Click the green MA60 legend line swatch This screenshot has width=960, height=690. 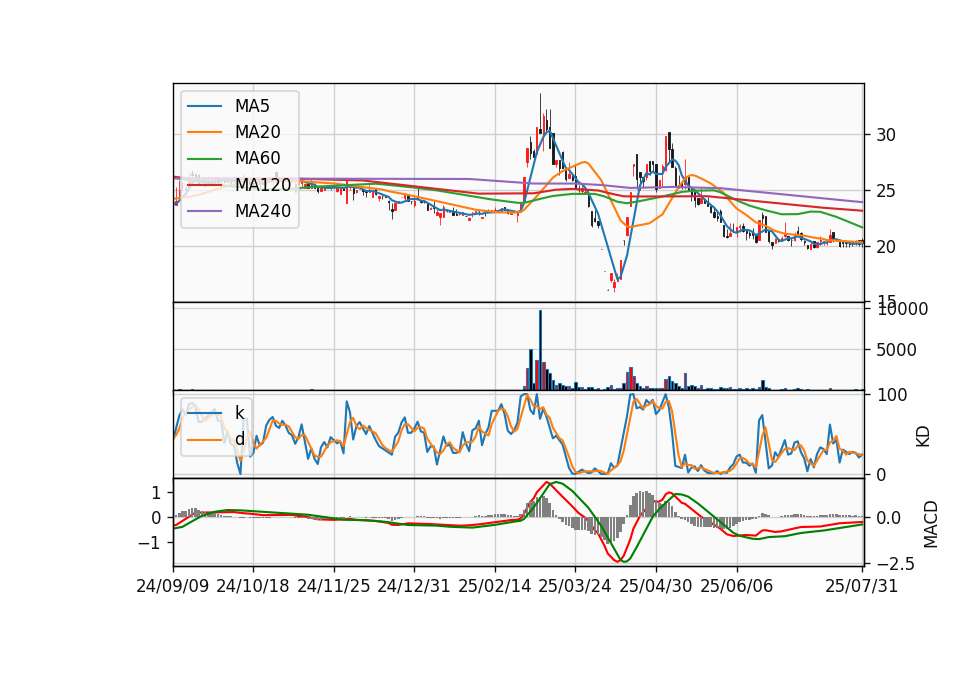204,158
